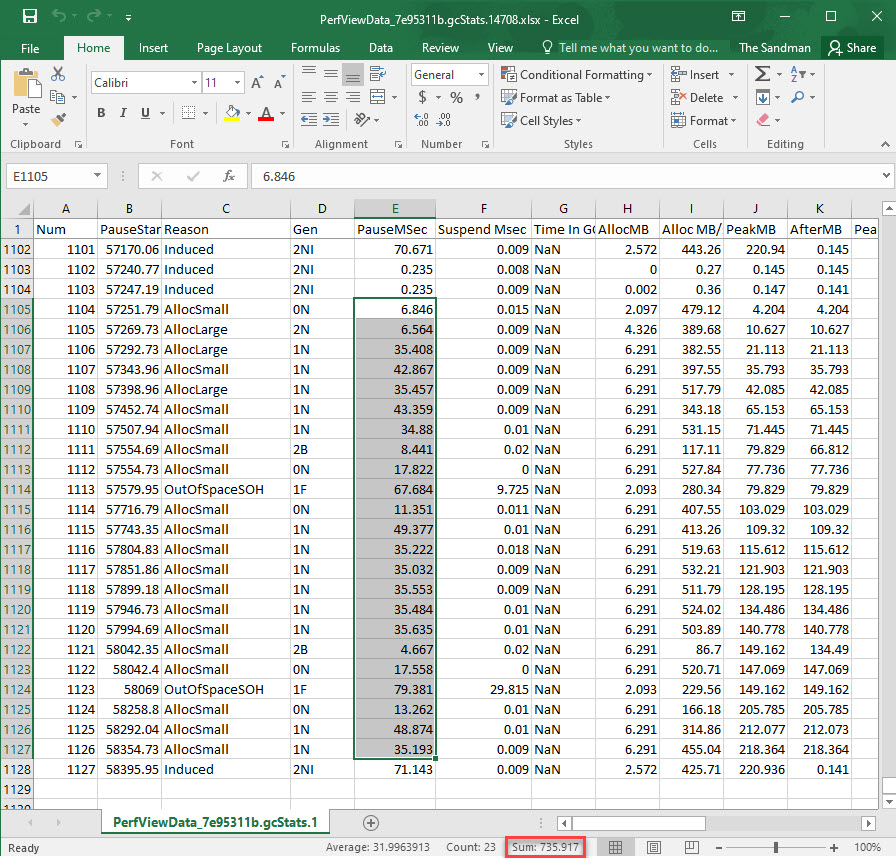Image resolution: width=896 pixels, height=858 pixels.
Task: Open the Formulas ribbon tab
Action: pyautogui.click(x=315, y=48)
